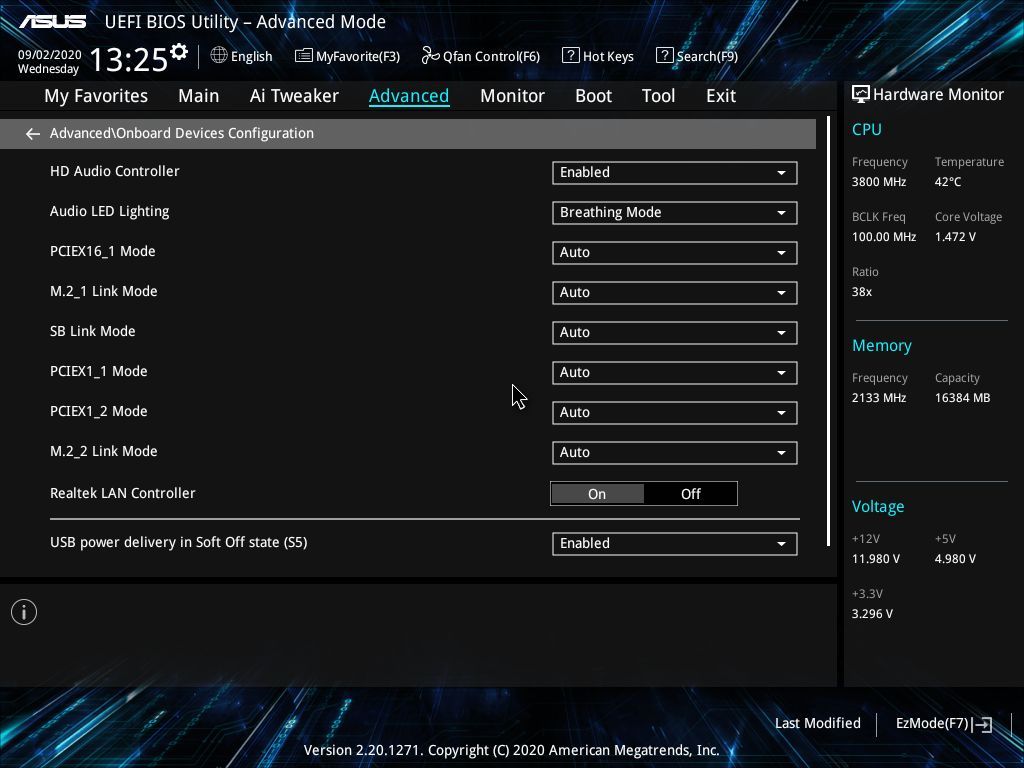Click the ASUS logo
Viewport: 1024px width, 768px height.
pos(52,22)
